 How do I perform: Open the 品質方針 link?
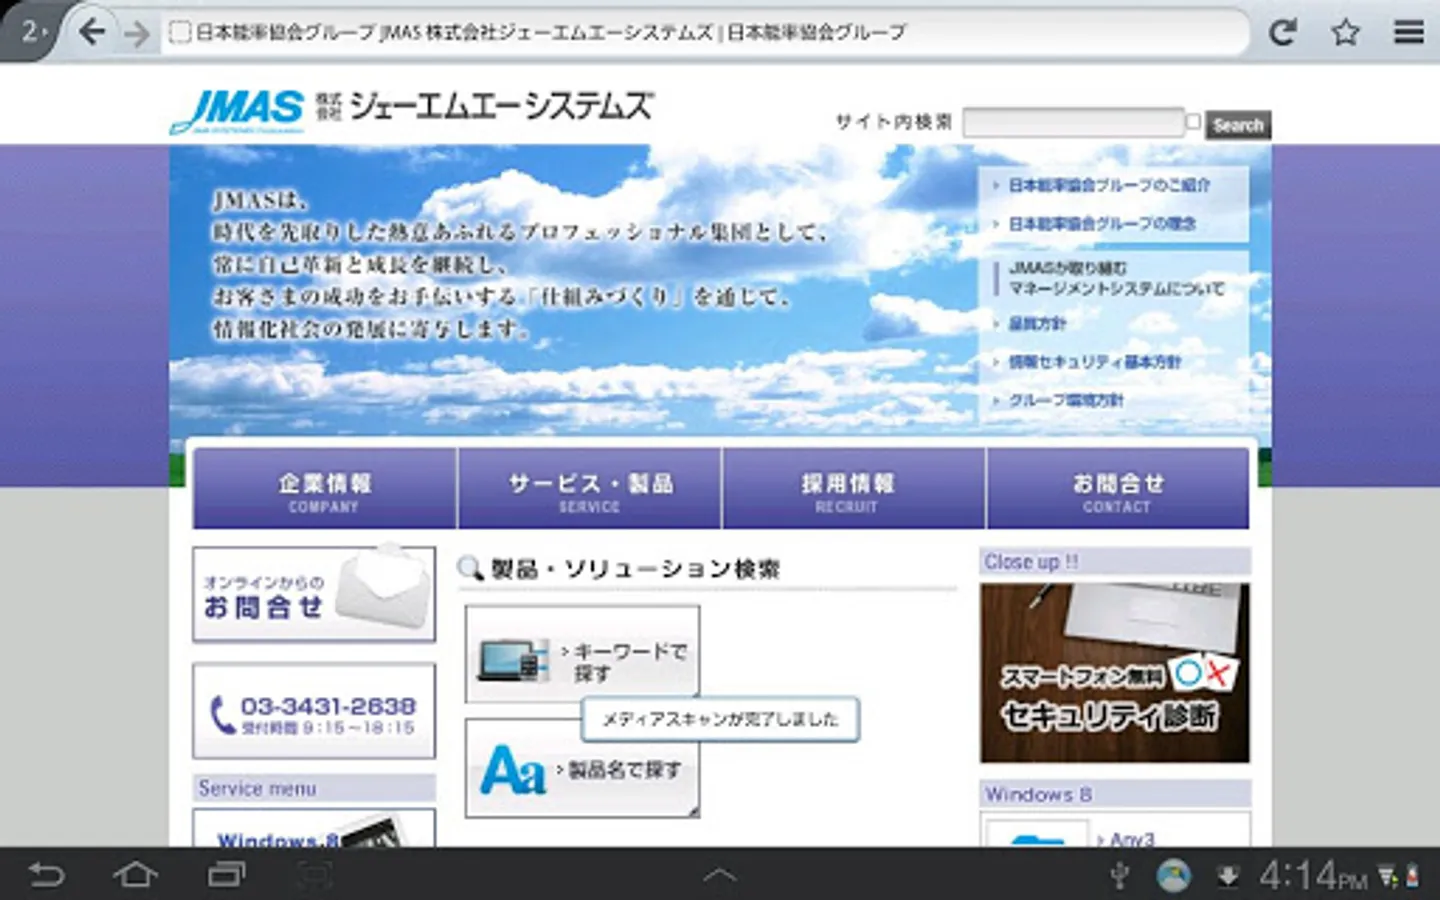click(1037, 323)
